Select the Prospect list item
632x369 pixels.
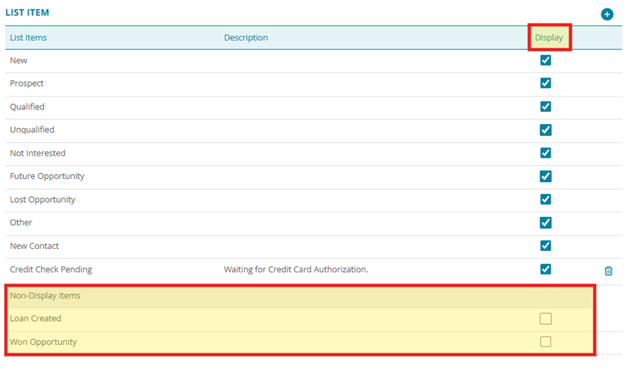pos(27,83)
